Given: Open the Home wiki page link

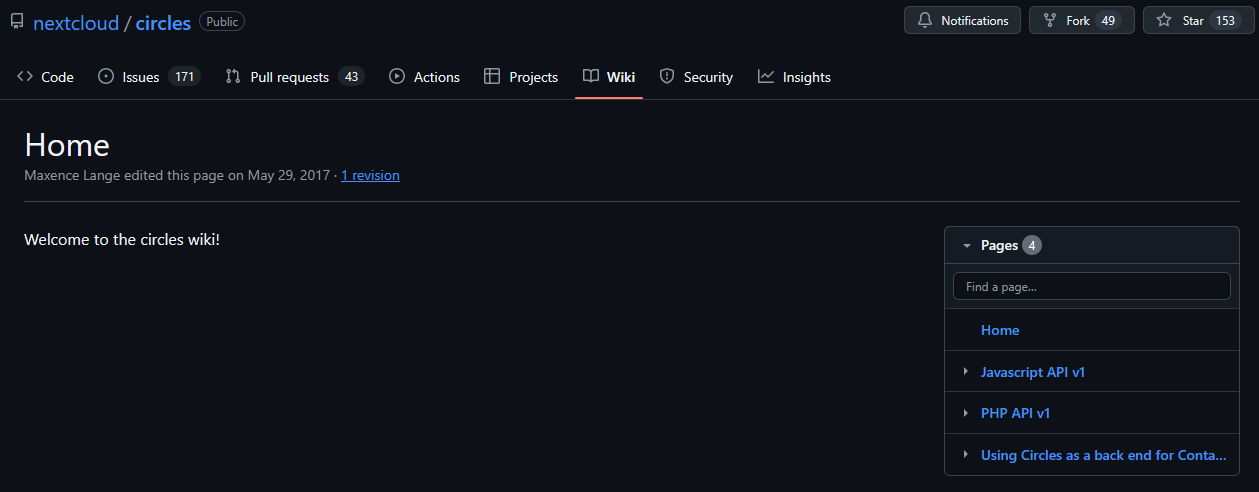Looking at the screenshot, I should pos(1000,331).
